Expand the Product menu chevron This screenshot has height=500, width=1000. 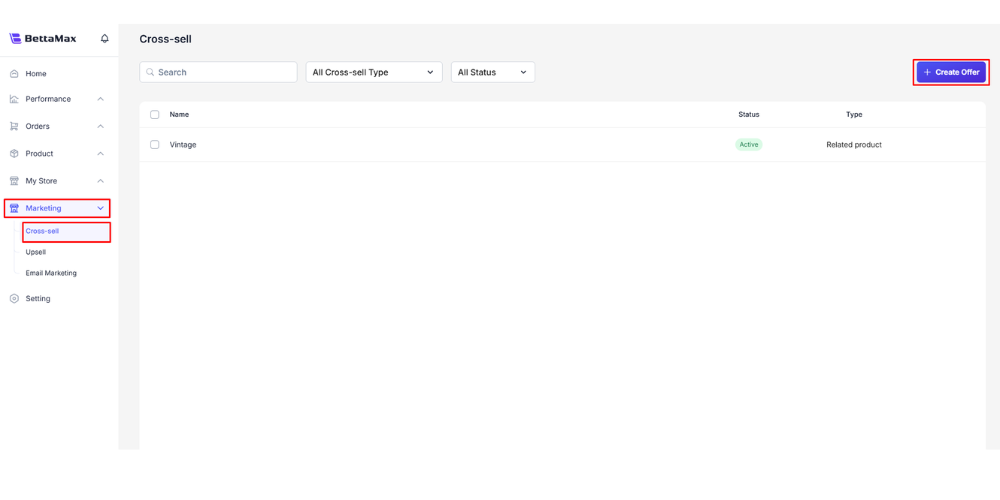tap(100, 154)
